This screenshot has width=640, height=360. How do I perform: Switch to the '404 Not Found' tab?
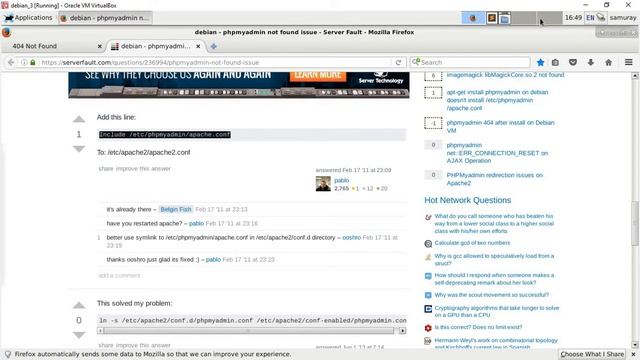(53, 47)
